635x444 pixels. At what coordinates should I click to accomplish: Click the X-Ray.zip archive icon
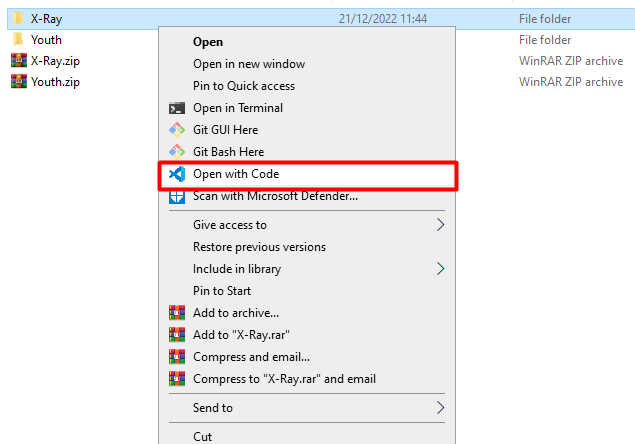click(x=18, y=60)
